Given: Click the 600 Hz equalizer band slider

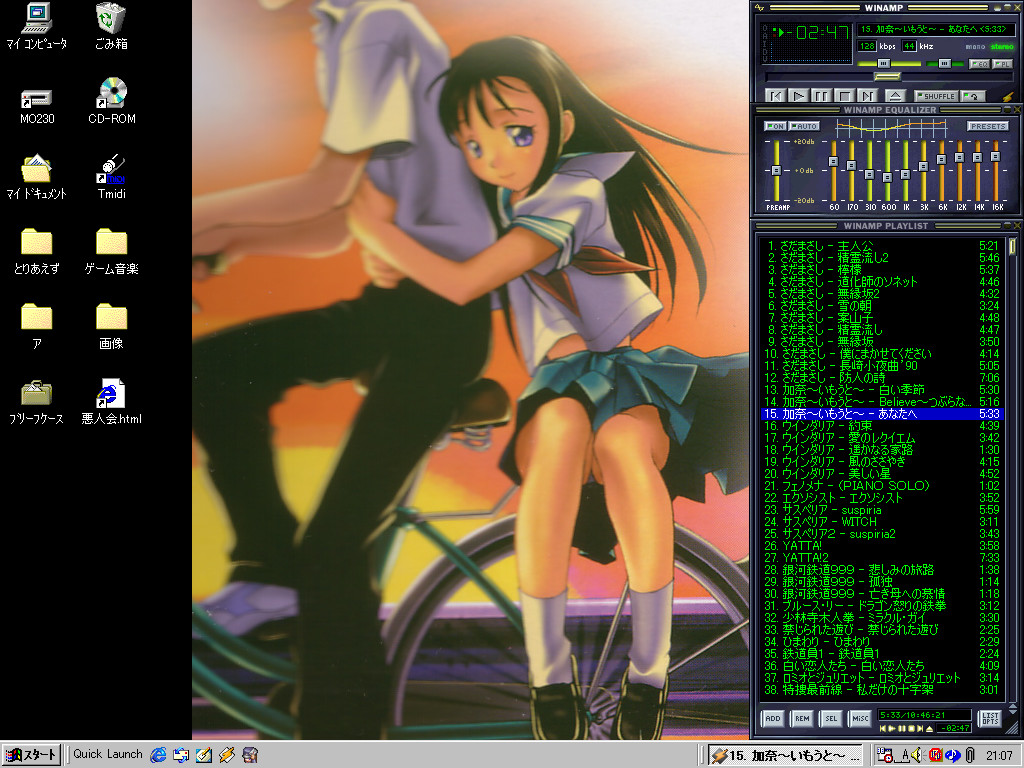Looking at the screenshot, I should coord(887,170).
